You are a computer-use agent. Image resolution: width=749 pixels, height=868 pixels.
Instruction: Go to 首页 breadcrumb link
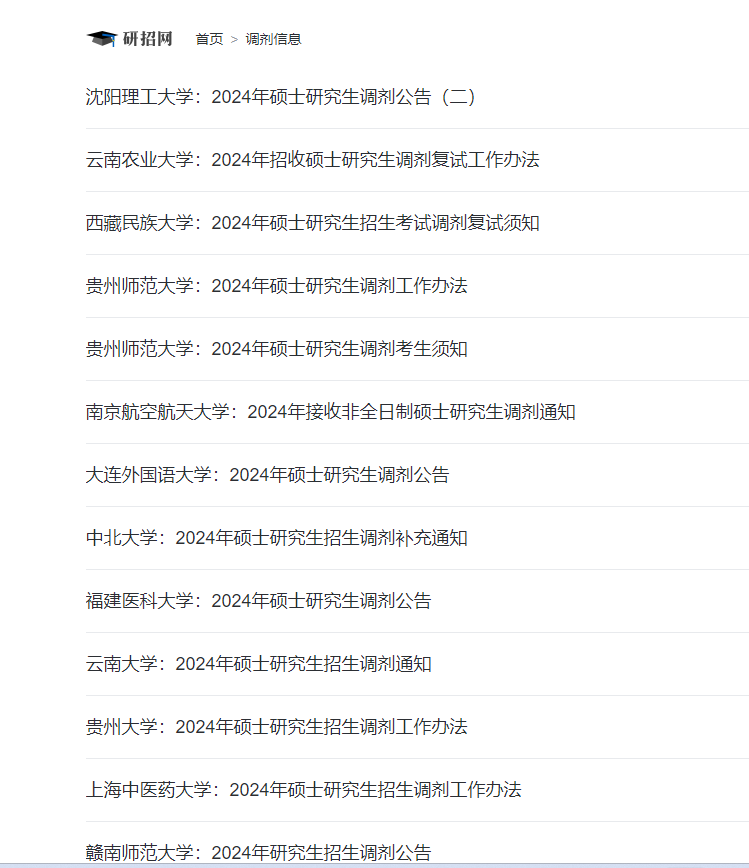[209, 39]
